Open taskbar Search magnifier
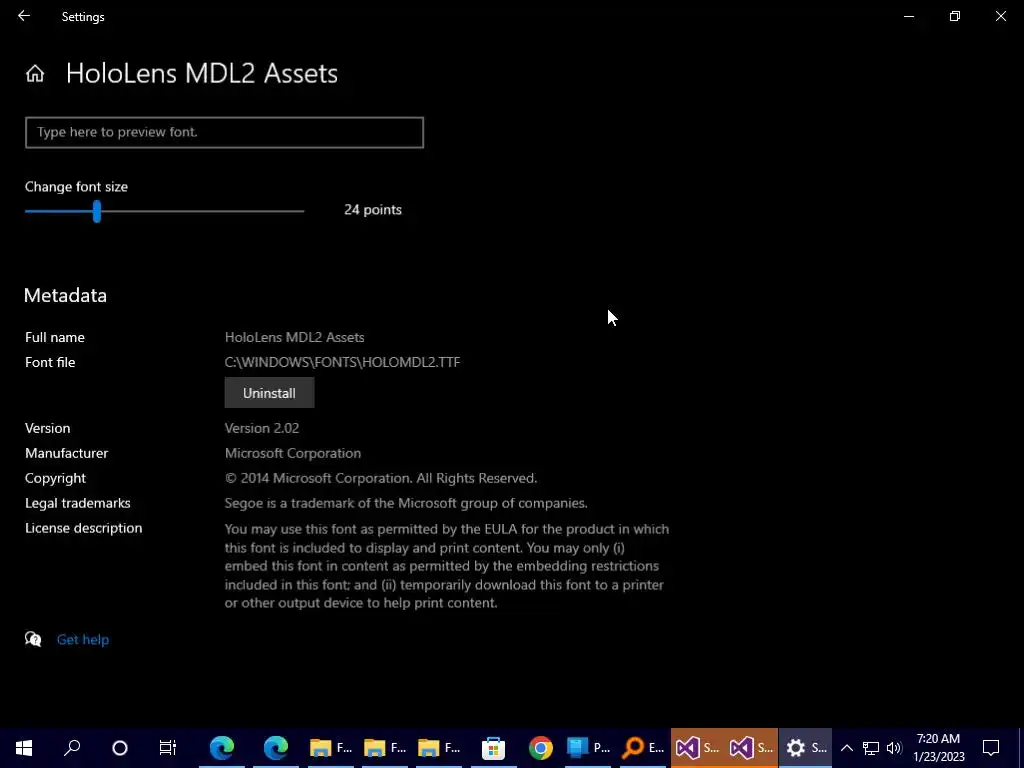Screen dimensions: 1024x768 click(72, 748)
